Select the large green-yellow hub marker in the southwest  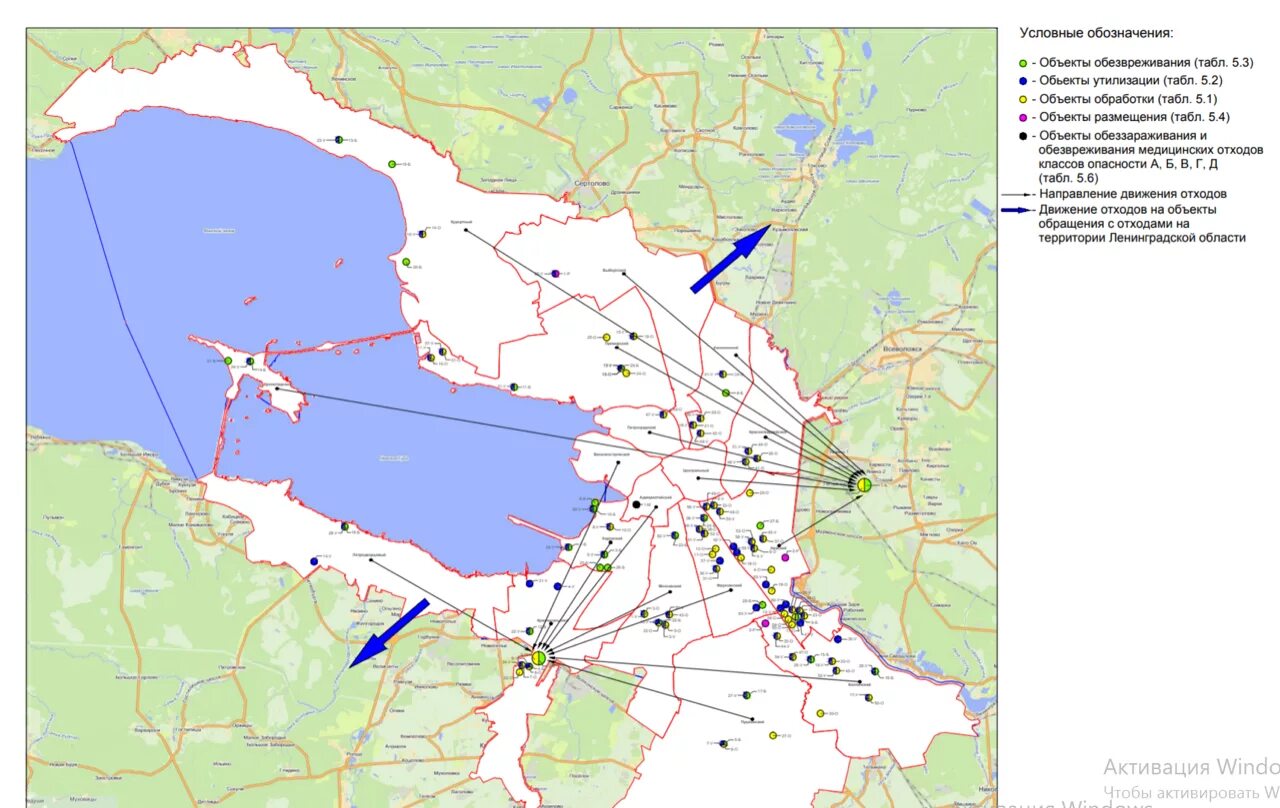[540, 657]
